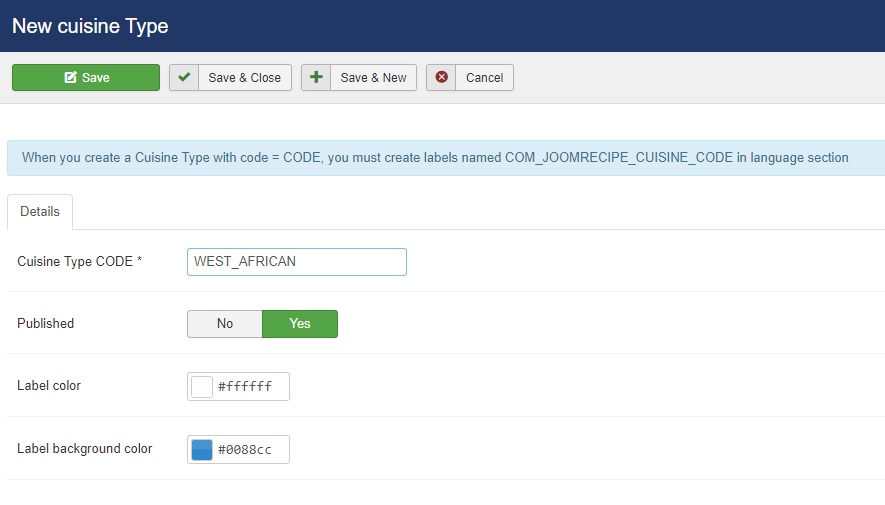Click the 'Published' field label

tap(46, 323)
